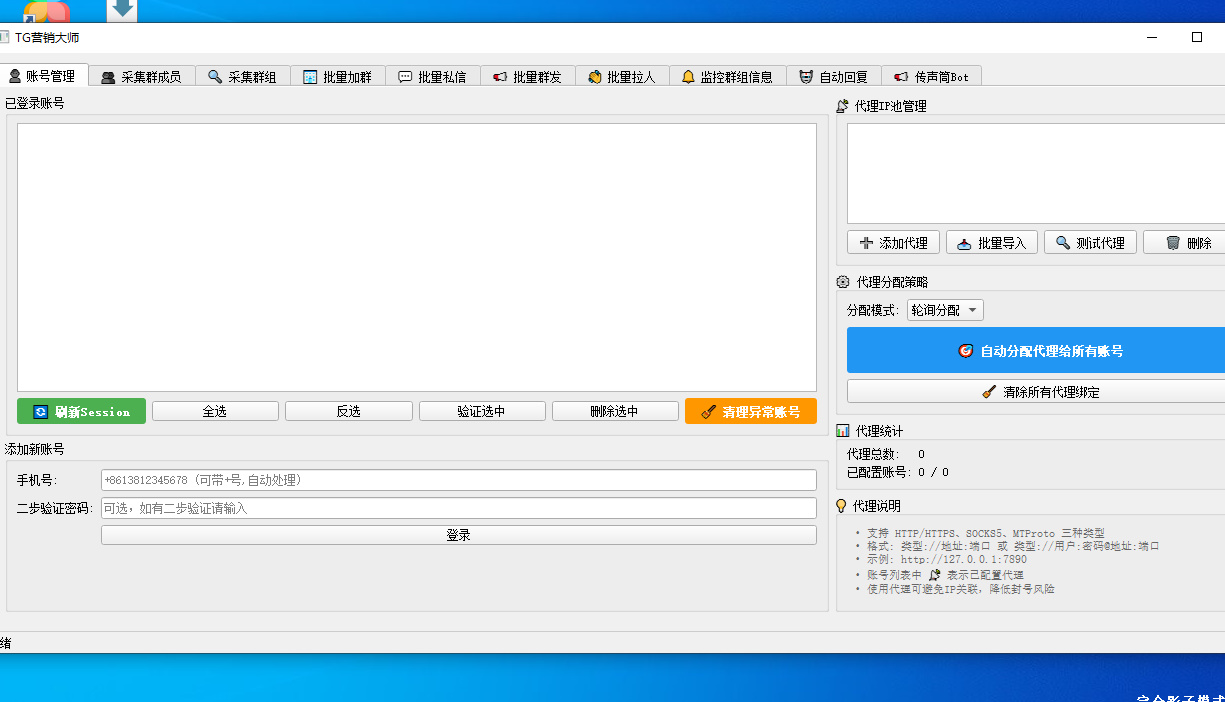Click the 手机号 input field

point(458,480)
